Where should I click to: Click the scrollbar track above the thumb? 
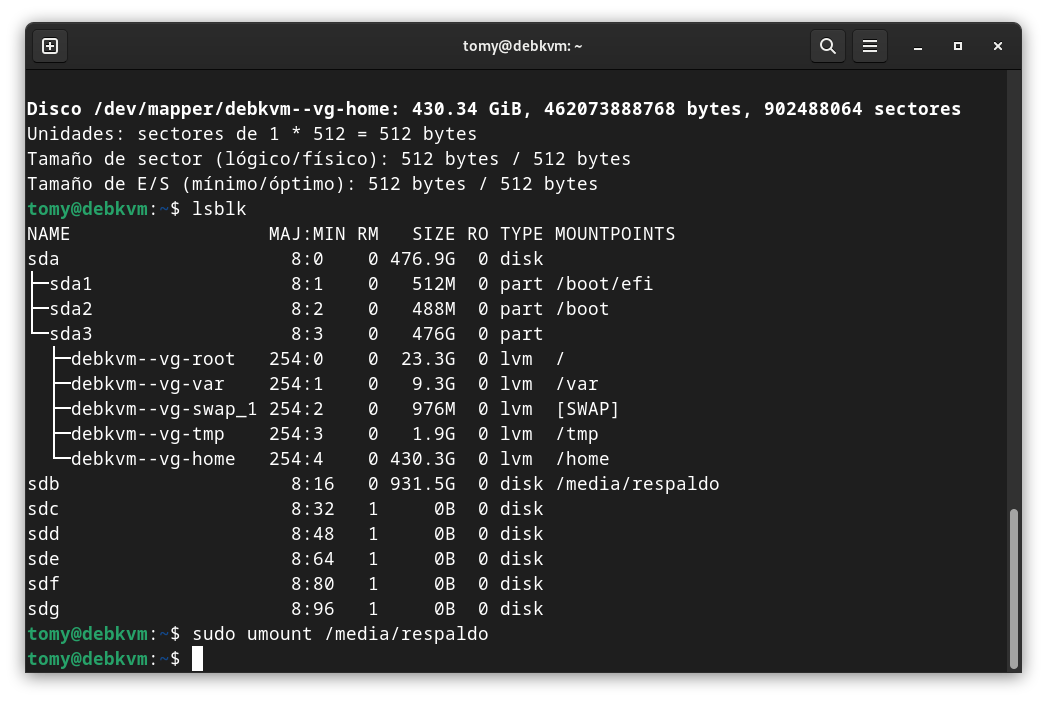[1014, 300]
